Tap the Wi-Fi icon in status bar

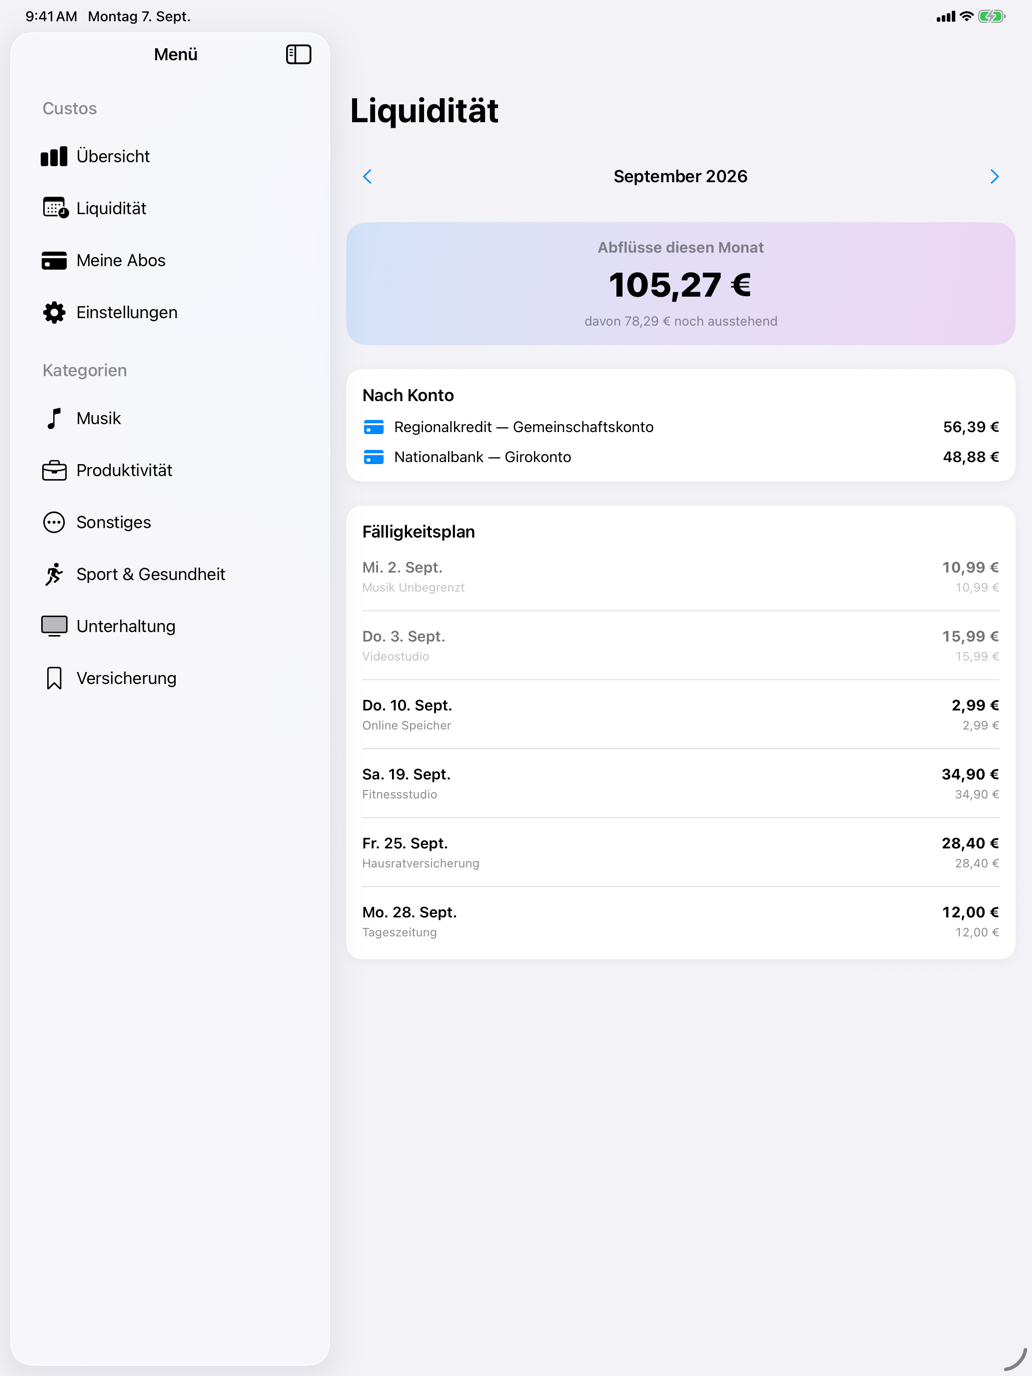pos(966,16)
